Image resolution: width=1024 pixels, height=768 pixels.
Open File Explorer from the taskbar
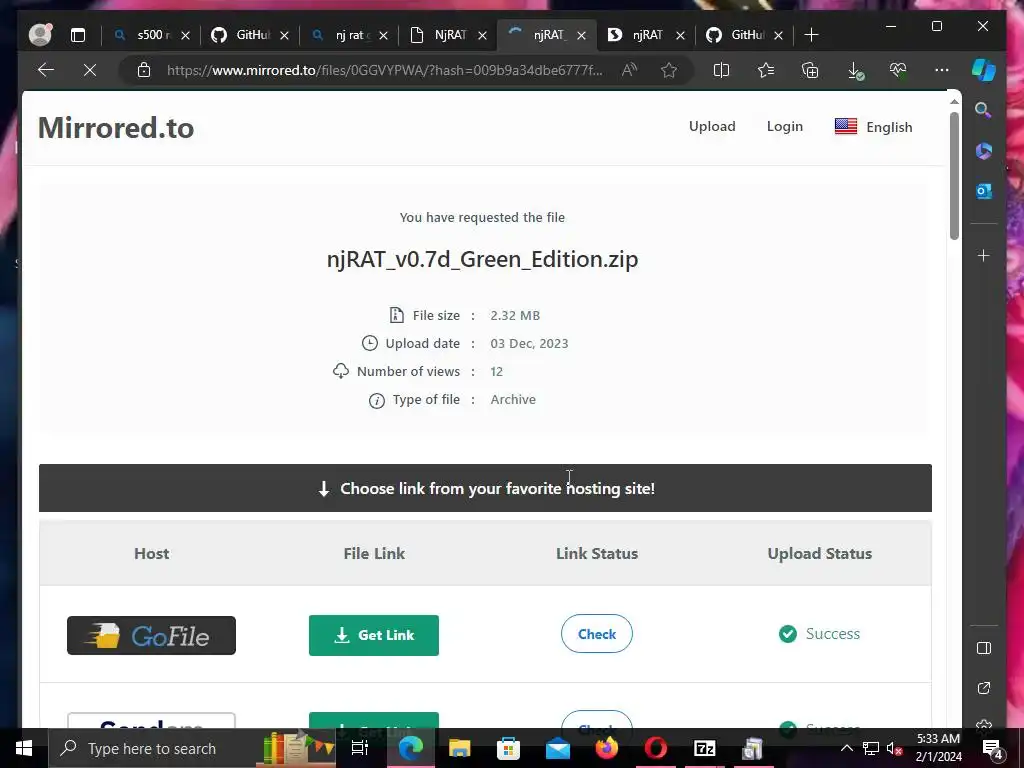click(x=459, y=748)
